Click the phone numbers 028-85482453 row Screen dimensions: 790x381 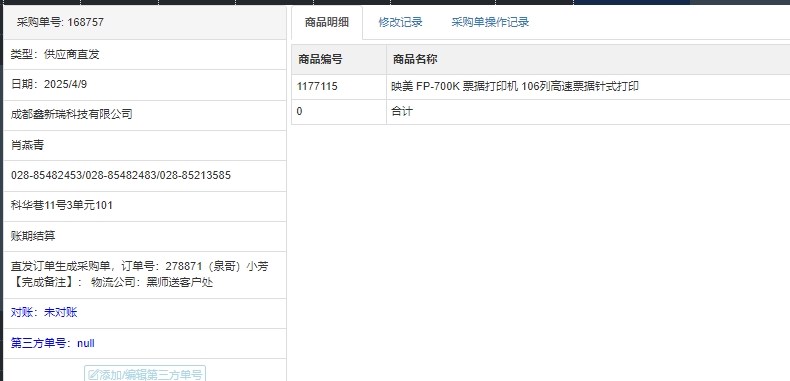click(145, 175)
